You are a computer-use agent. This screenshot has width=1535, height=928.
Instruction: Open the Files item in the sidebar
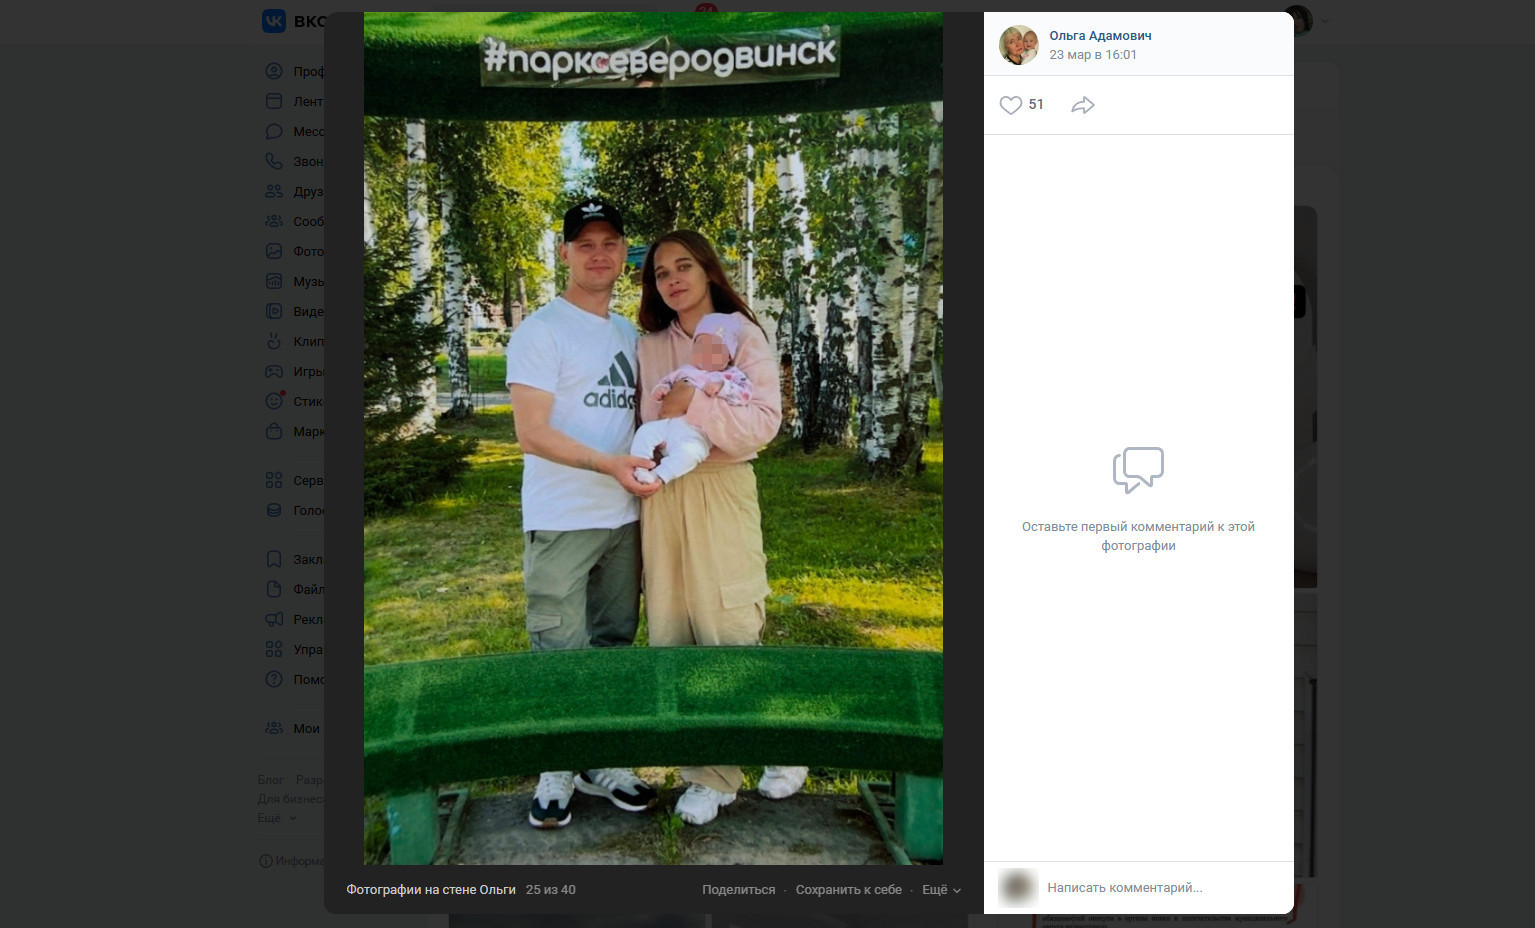click(x=294, y=589)
